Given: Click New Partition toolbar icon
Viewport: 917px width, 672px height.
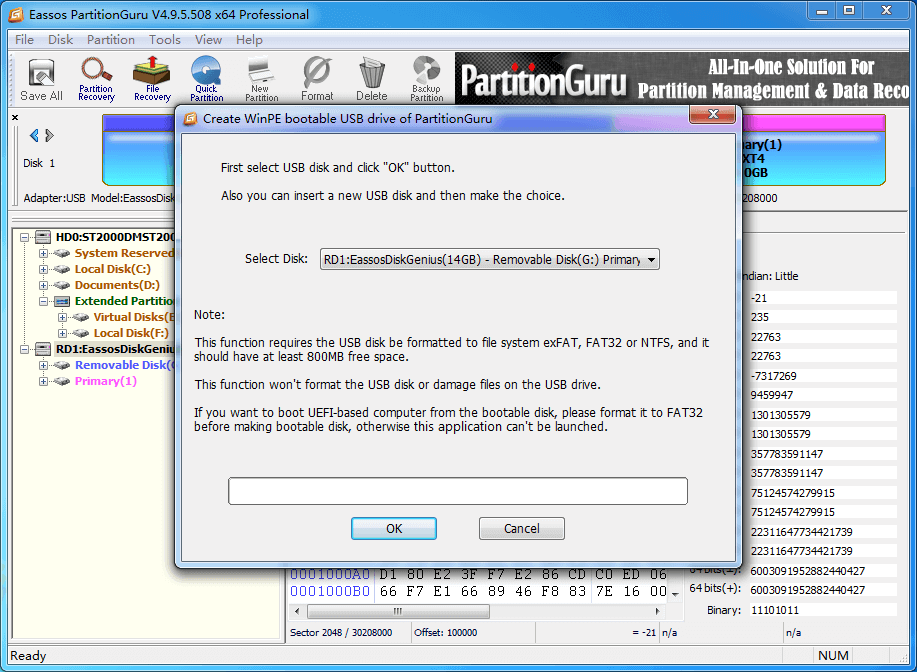Looking at the screenshot, I should 261,80.
